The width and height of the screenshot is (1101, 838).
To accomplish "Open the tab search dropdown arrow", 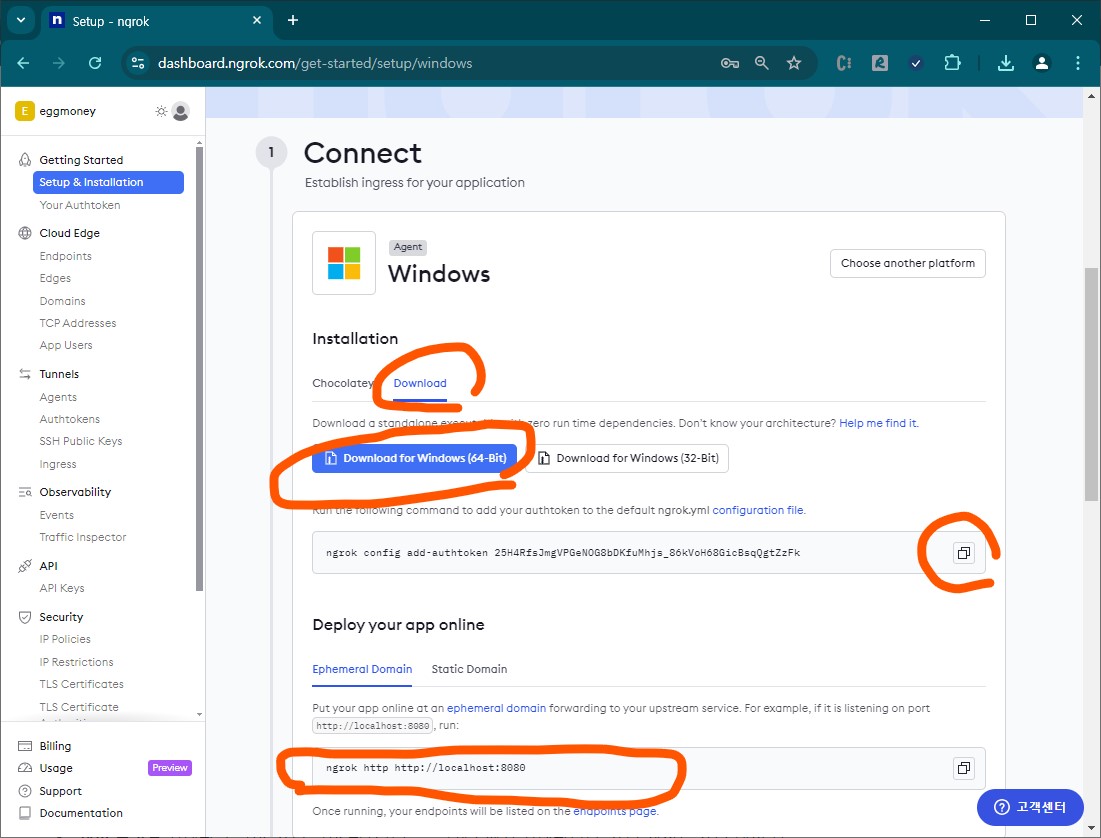I will click(x=21, y=20).
